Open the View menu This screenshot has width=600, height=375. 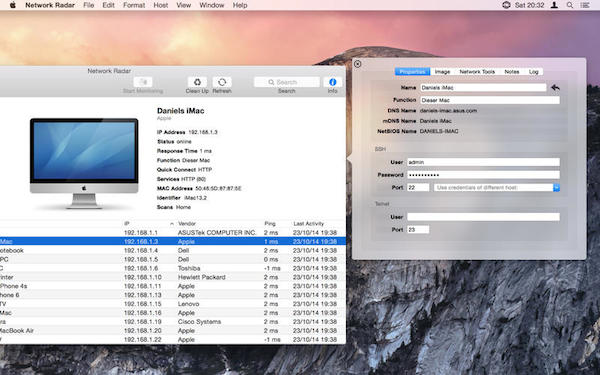tap(184, 5)
